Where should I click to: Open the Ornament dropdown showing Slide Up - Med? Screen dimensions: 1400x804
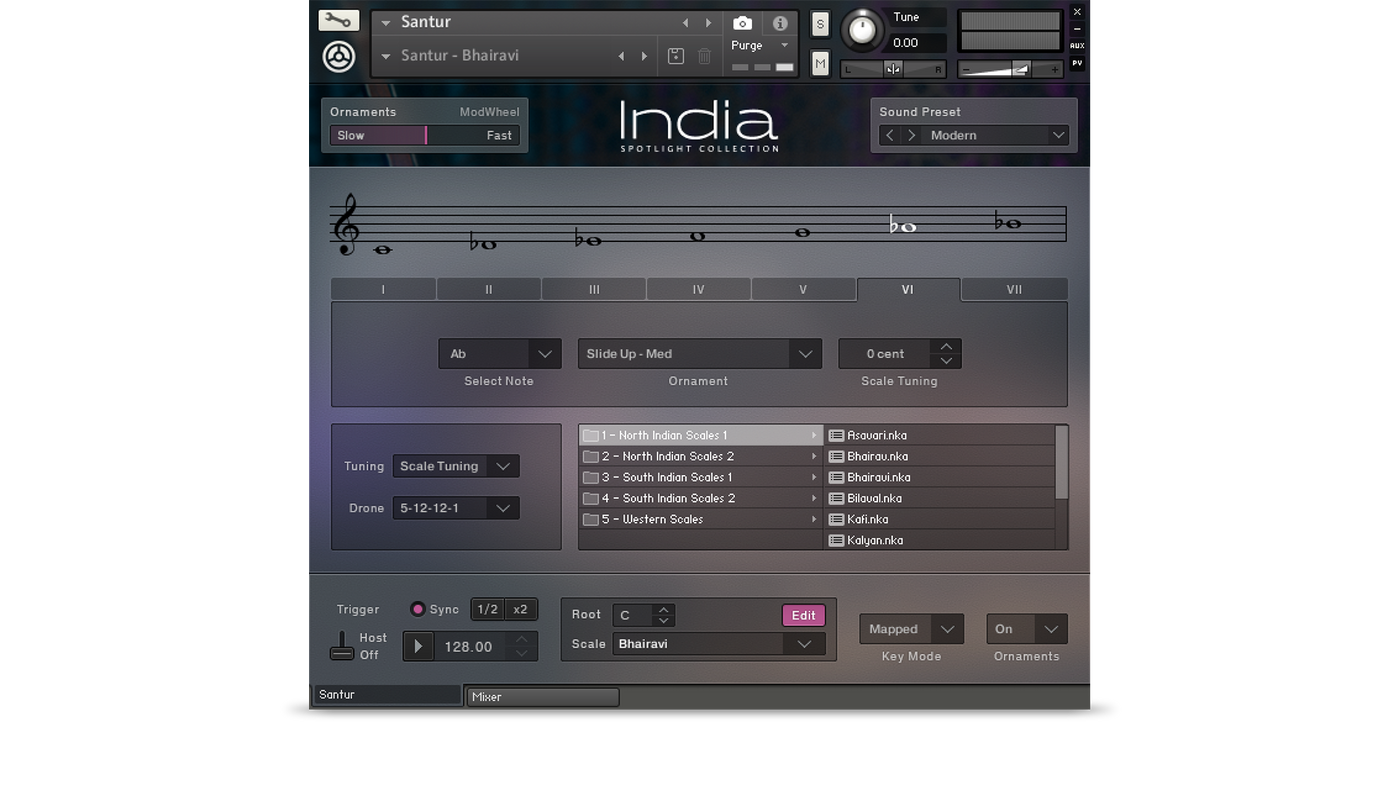pyautogui.click(x=699, y=354)
